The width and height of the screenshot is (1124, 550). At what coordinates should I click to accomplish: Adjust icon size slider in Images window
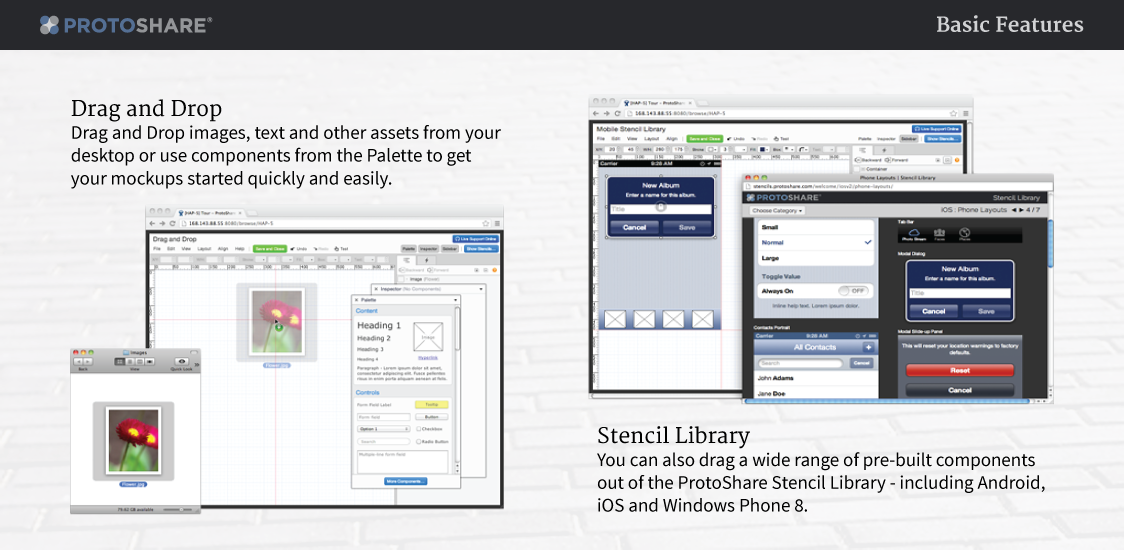pos(177,510)
